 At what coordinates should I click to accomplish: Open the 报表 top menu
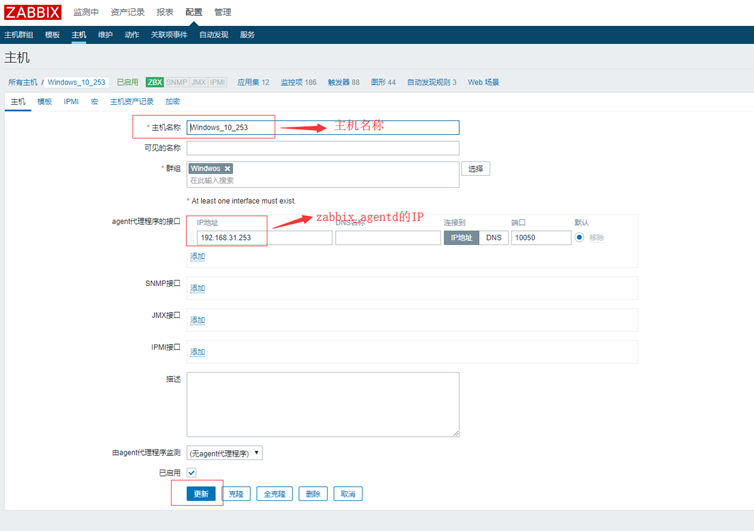tap(165, 12)
